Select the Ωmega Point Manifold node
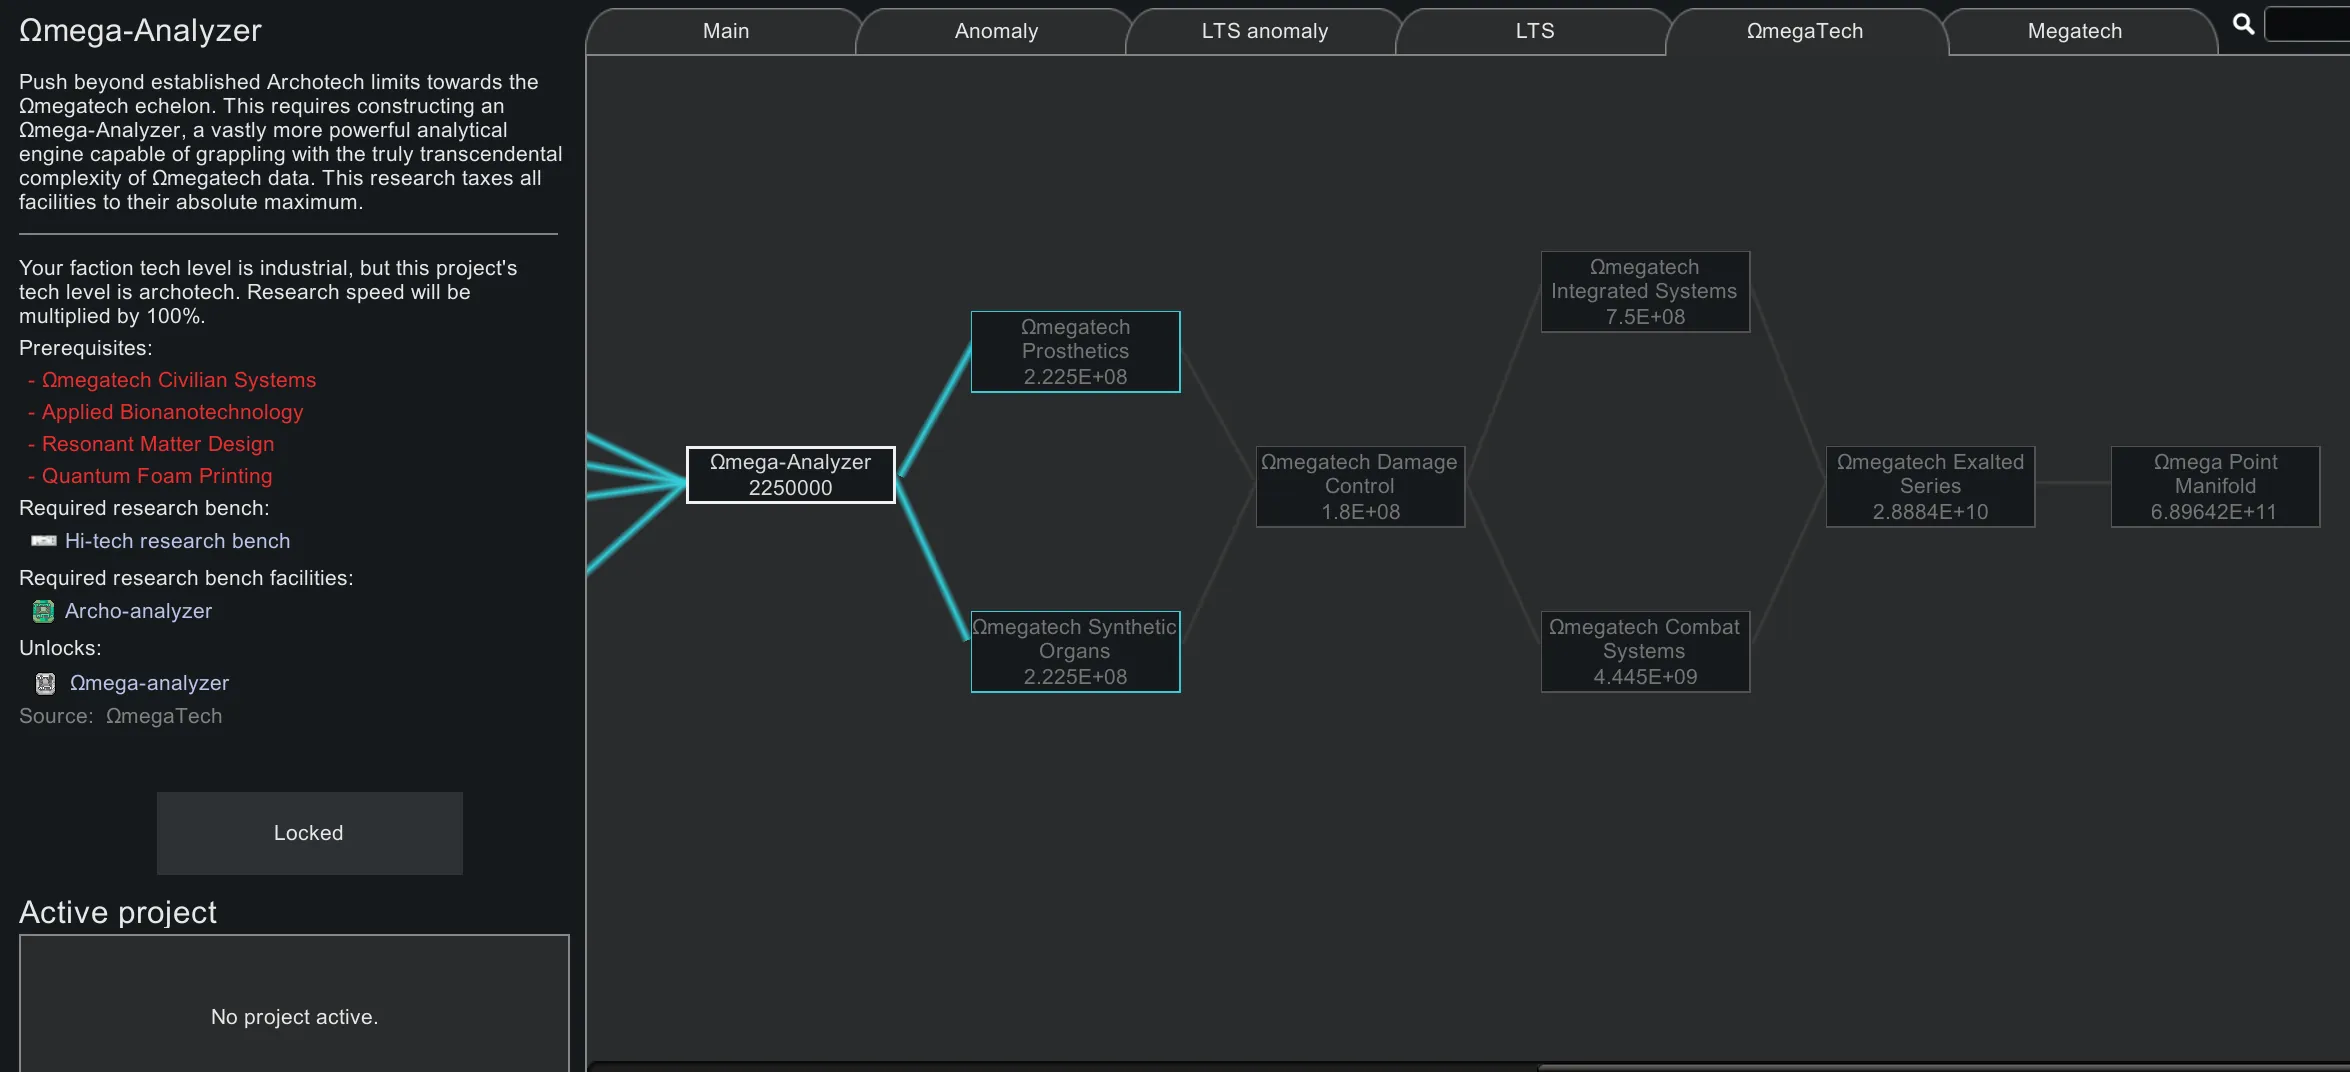Screen dimensions: 2350x1072 pos(2215,487)
